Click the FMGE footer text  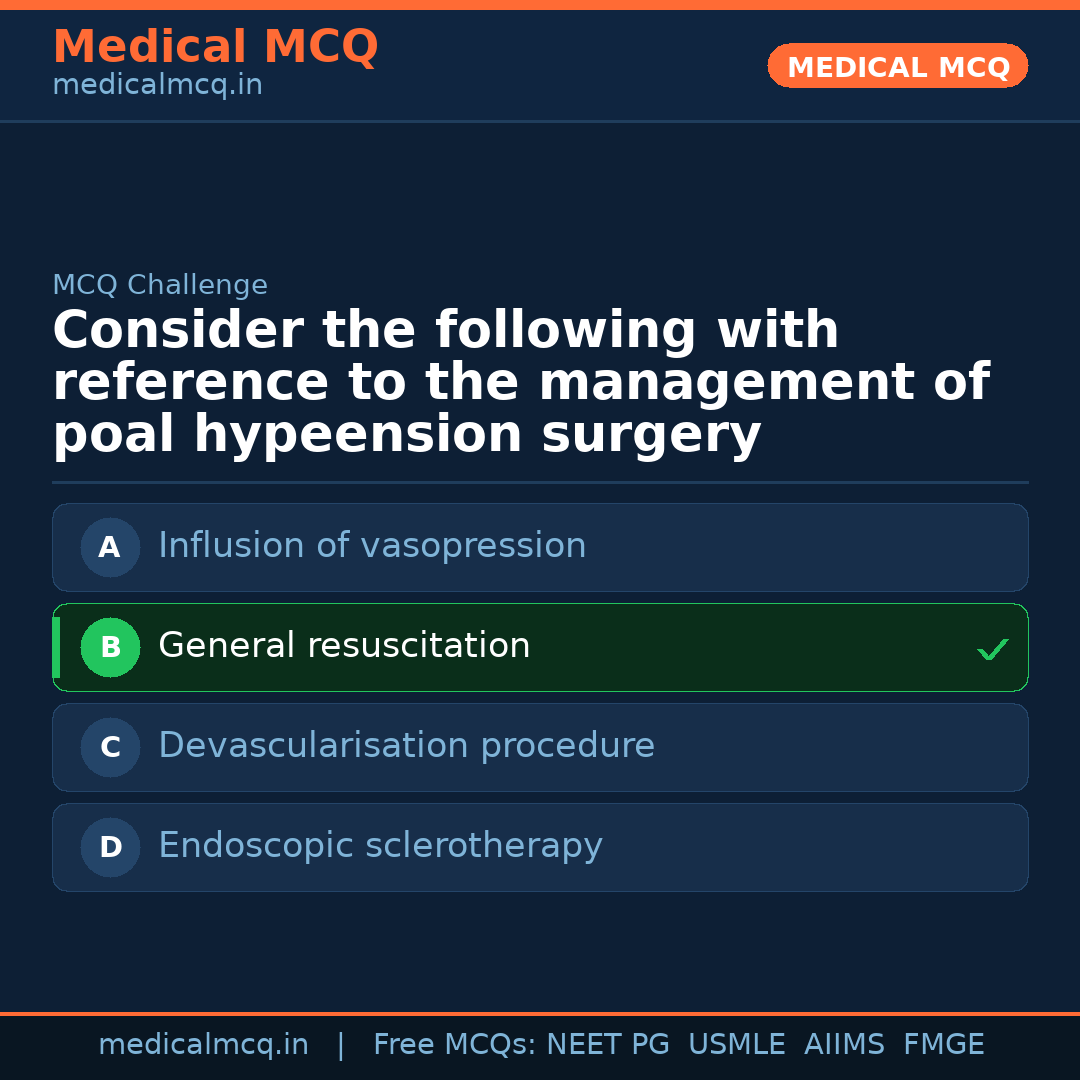pyautogui.click(x=943, y=1045)
